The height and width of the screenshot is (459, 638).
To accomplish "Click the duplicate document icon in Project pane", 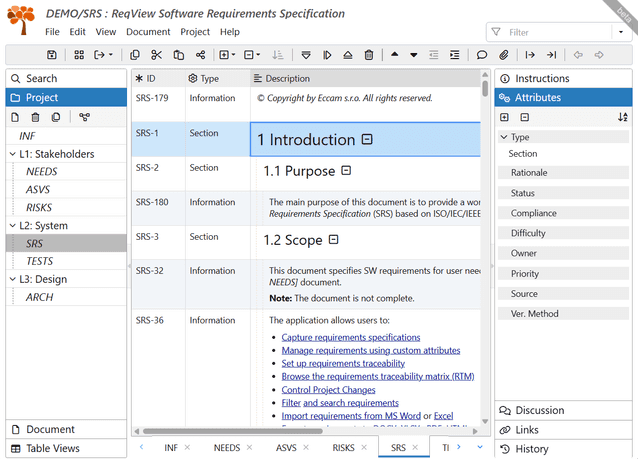I will coord(56,117).
